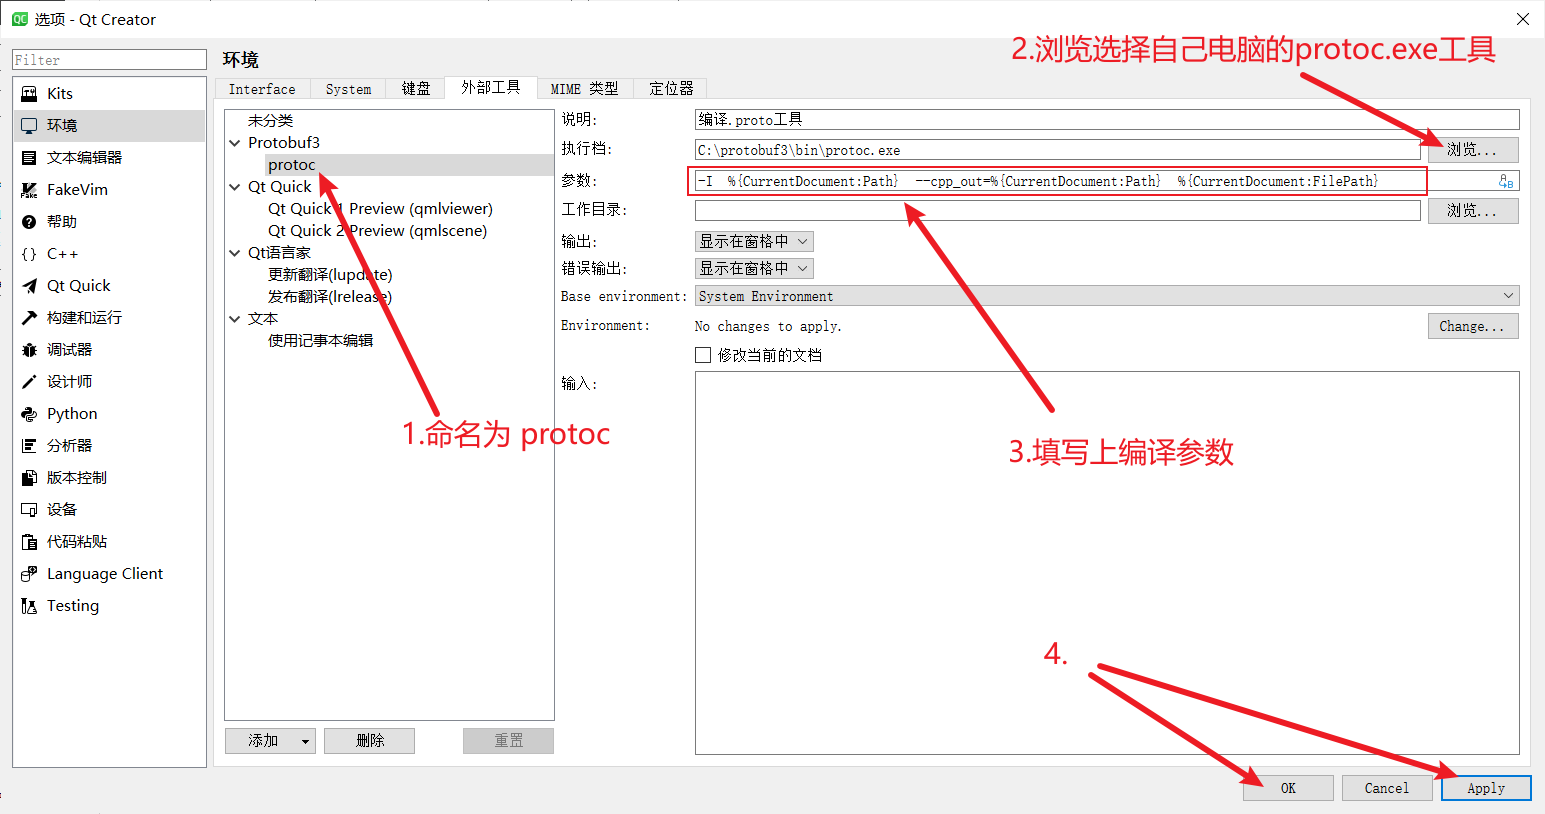The width and height of the screenshot is (1545, 814).
Task: Click the variable chooser icon in 参数 field
Action: [1506, 181]
